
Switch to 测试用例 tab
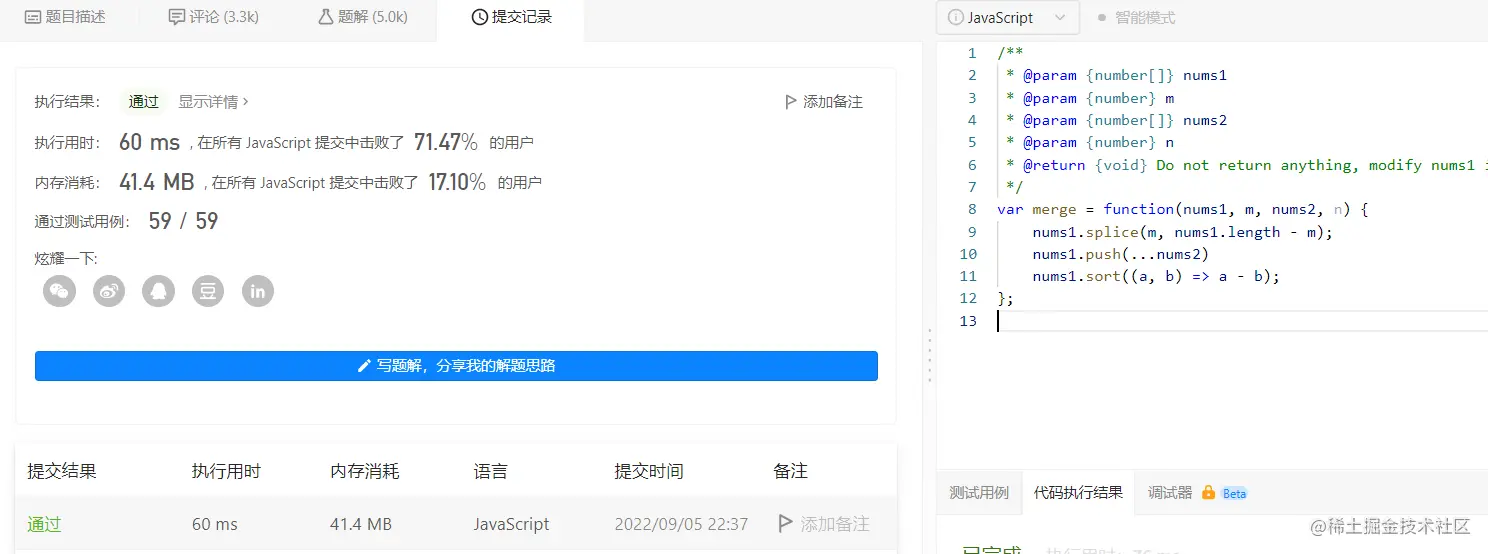click(979, 493)
